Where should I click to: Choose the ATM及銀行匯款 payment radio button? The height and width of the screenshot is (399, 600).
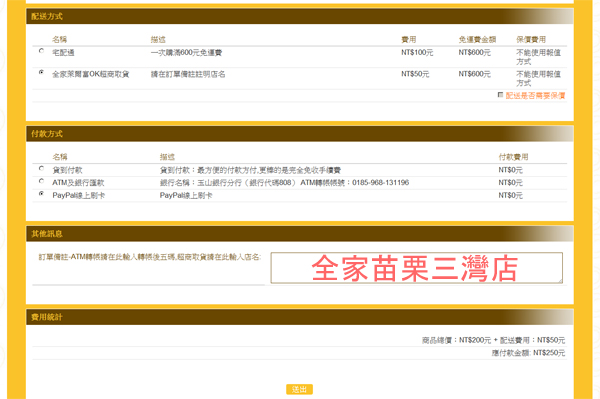click(41, 181)
